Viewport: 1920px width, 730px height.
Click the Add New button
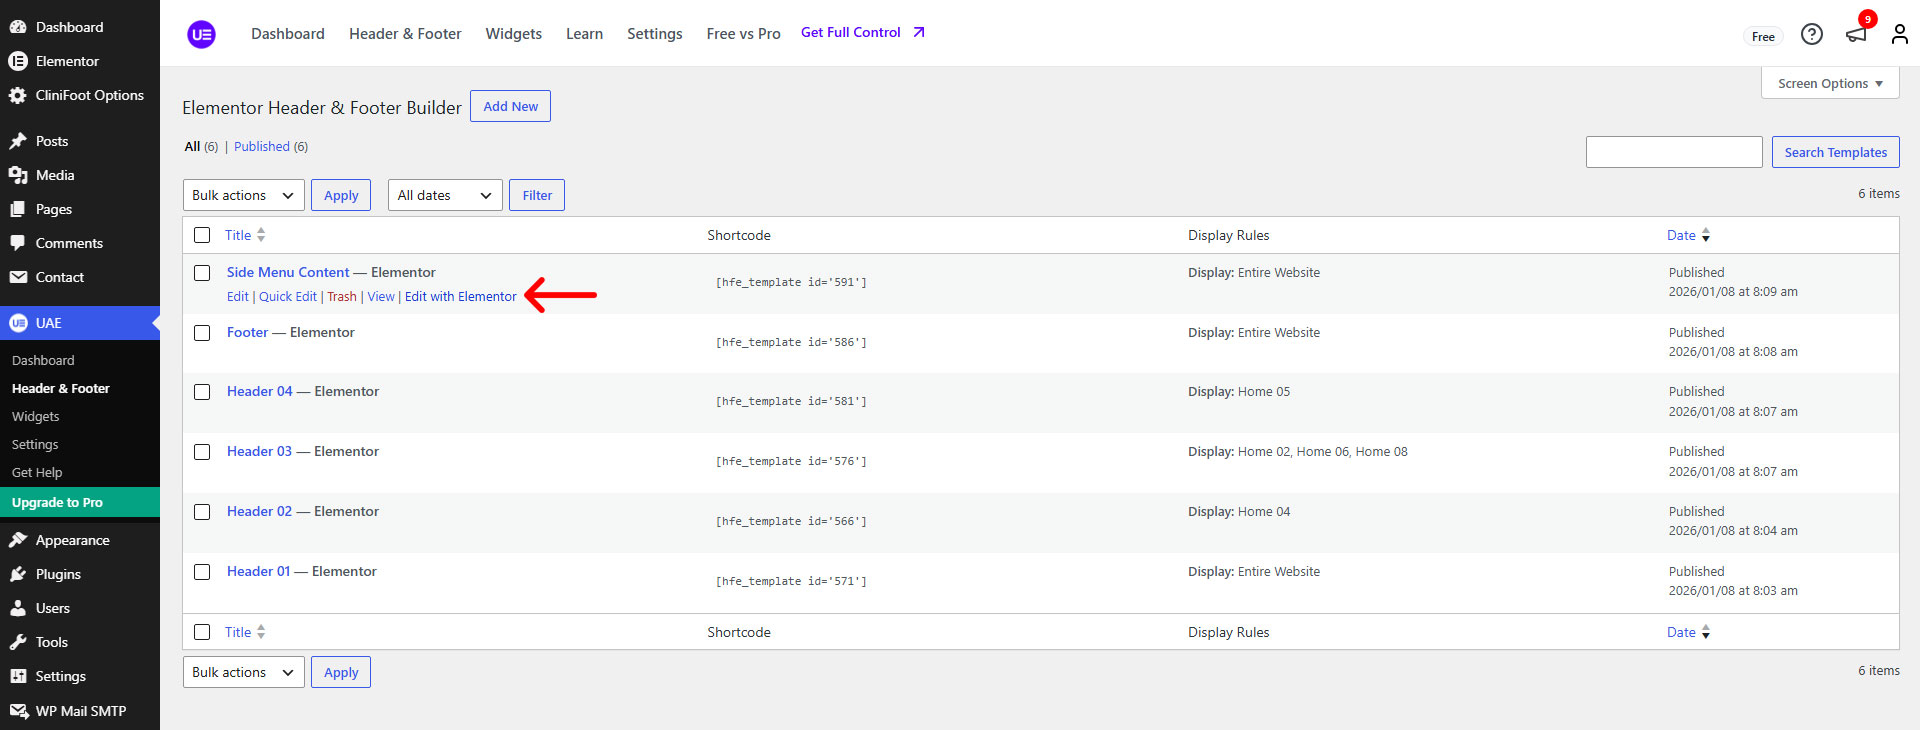(x=510, y=106)
